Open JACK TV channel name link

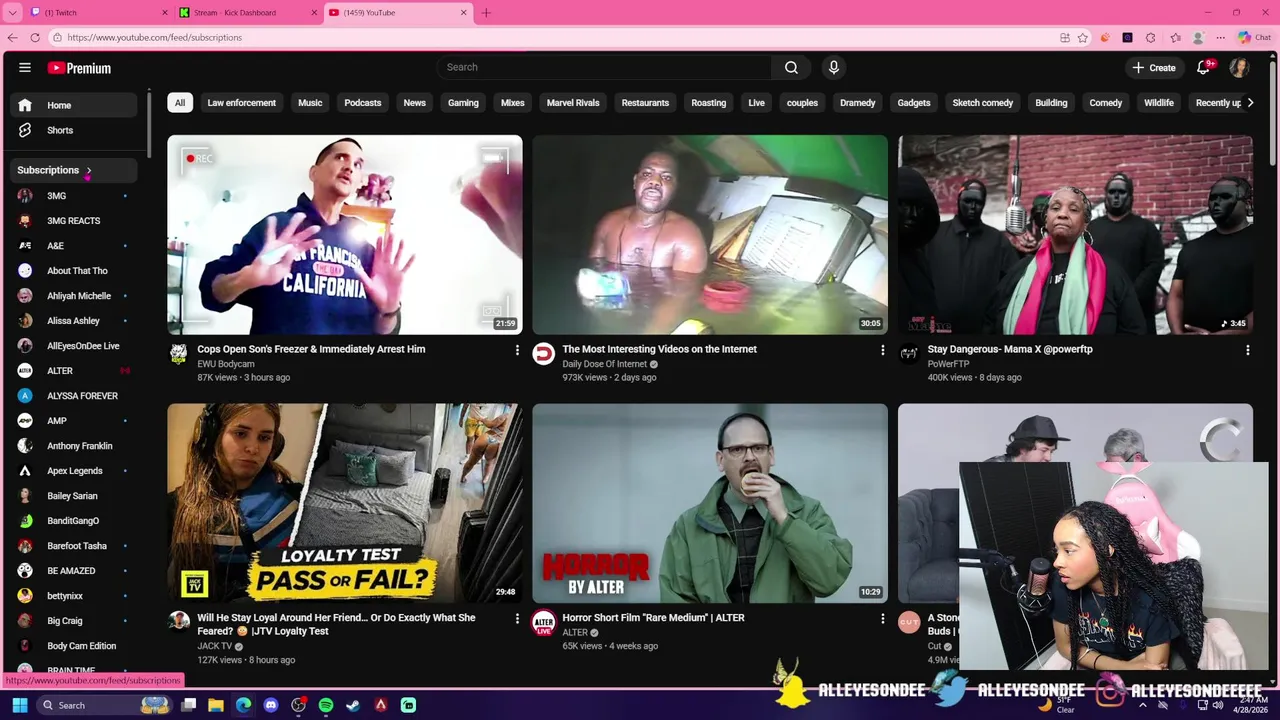pos(214,646)
